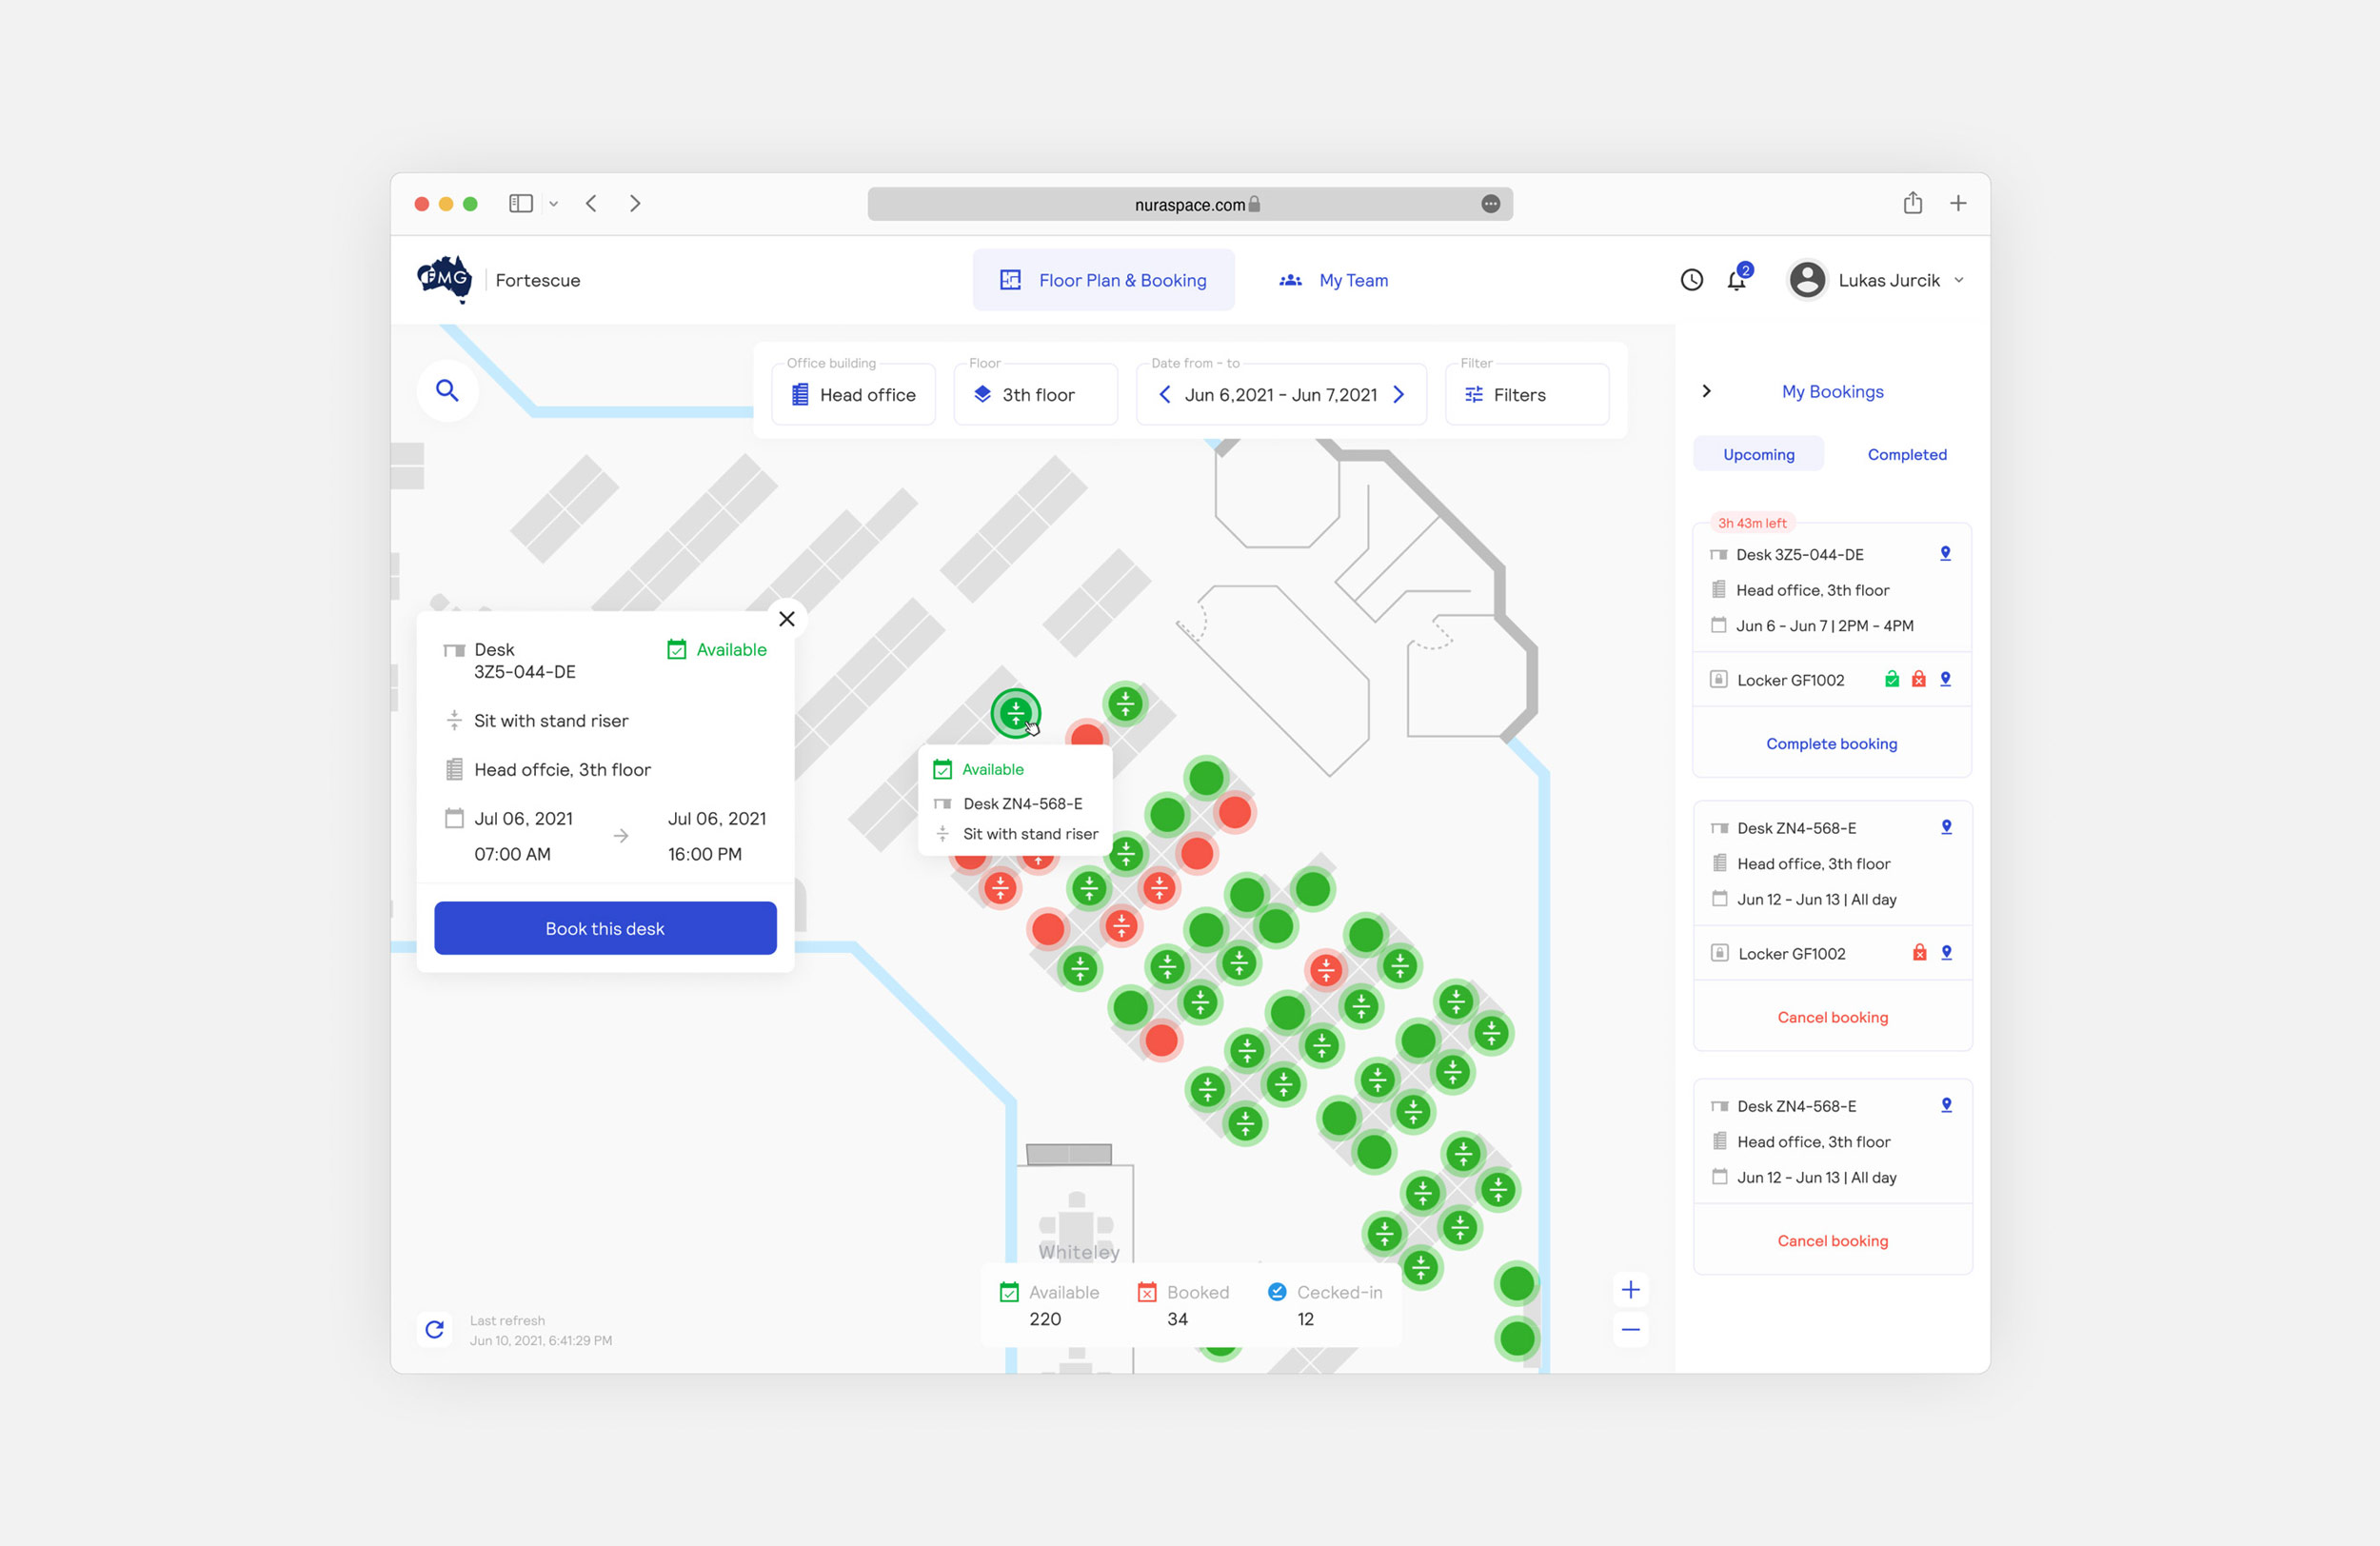Open the notifications bell icon

coord(1737,281)
